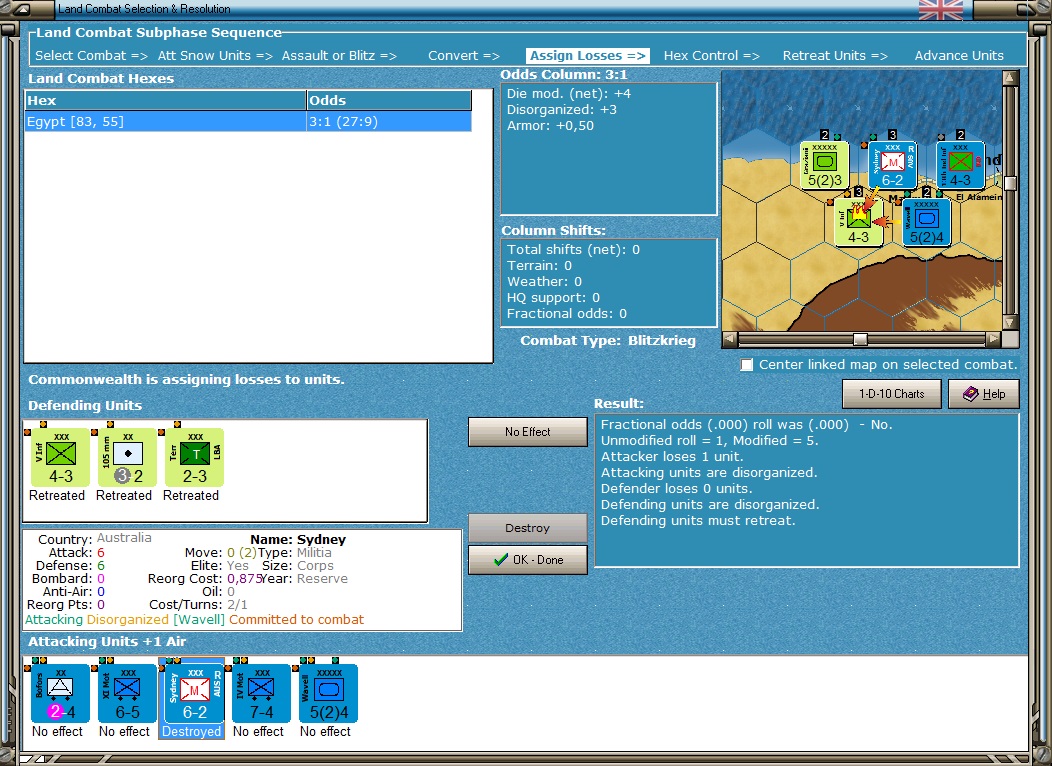This screenshot has width=1052, height=766.
Task: Open the 1-D-10 Charts
Action: pos(892,394)
